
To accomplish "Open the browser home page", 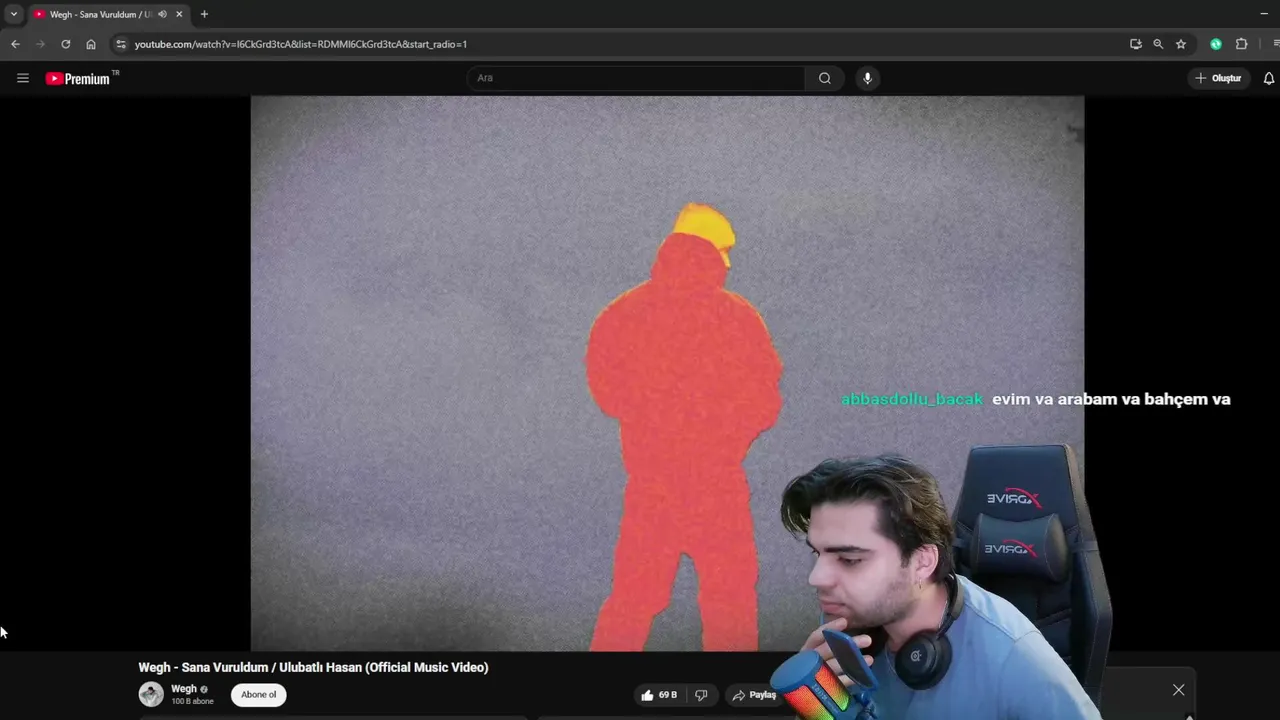I will tap(91, 44).
